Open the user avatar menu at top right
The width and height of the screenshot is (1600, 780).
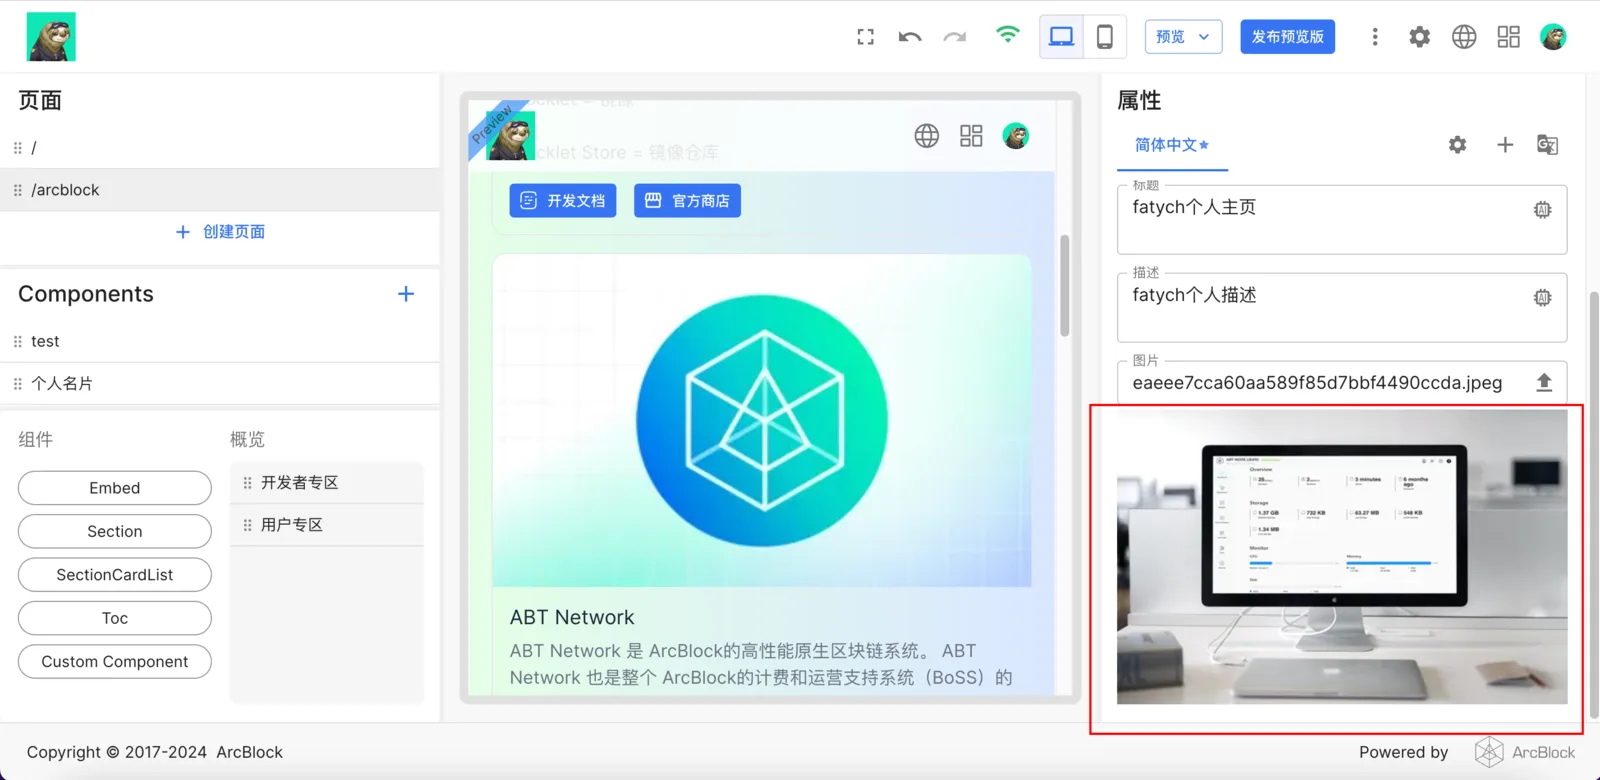[1553, 37]
